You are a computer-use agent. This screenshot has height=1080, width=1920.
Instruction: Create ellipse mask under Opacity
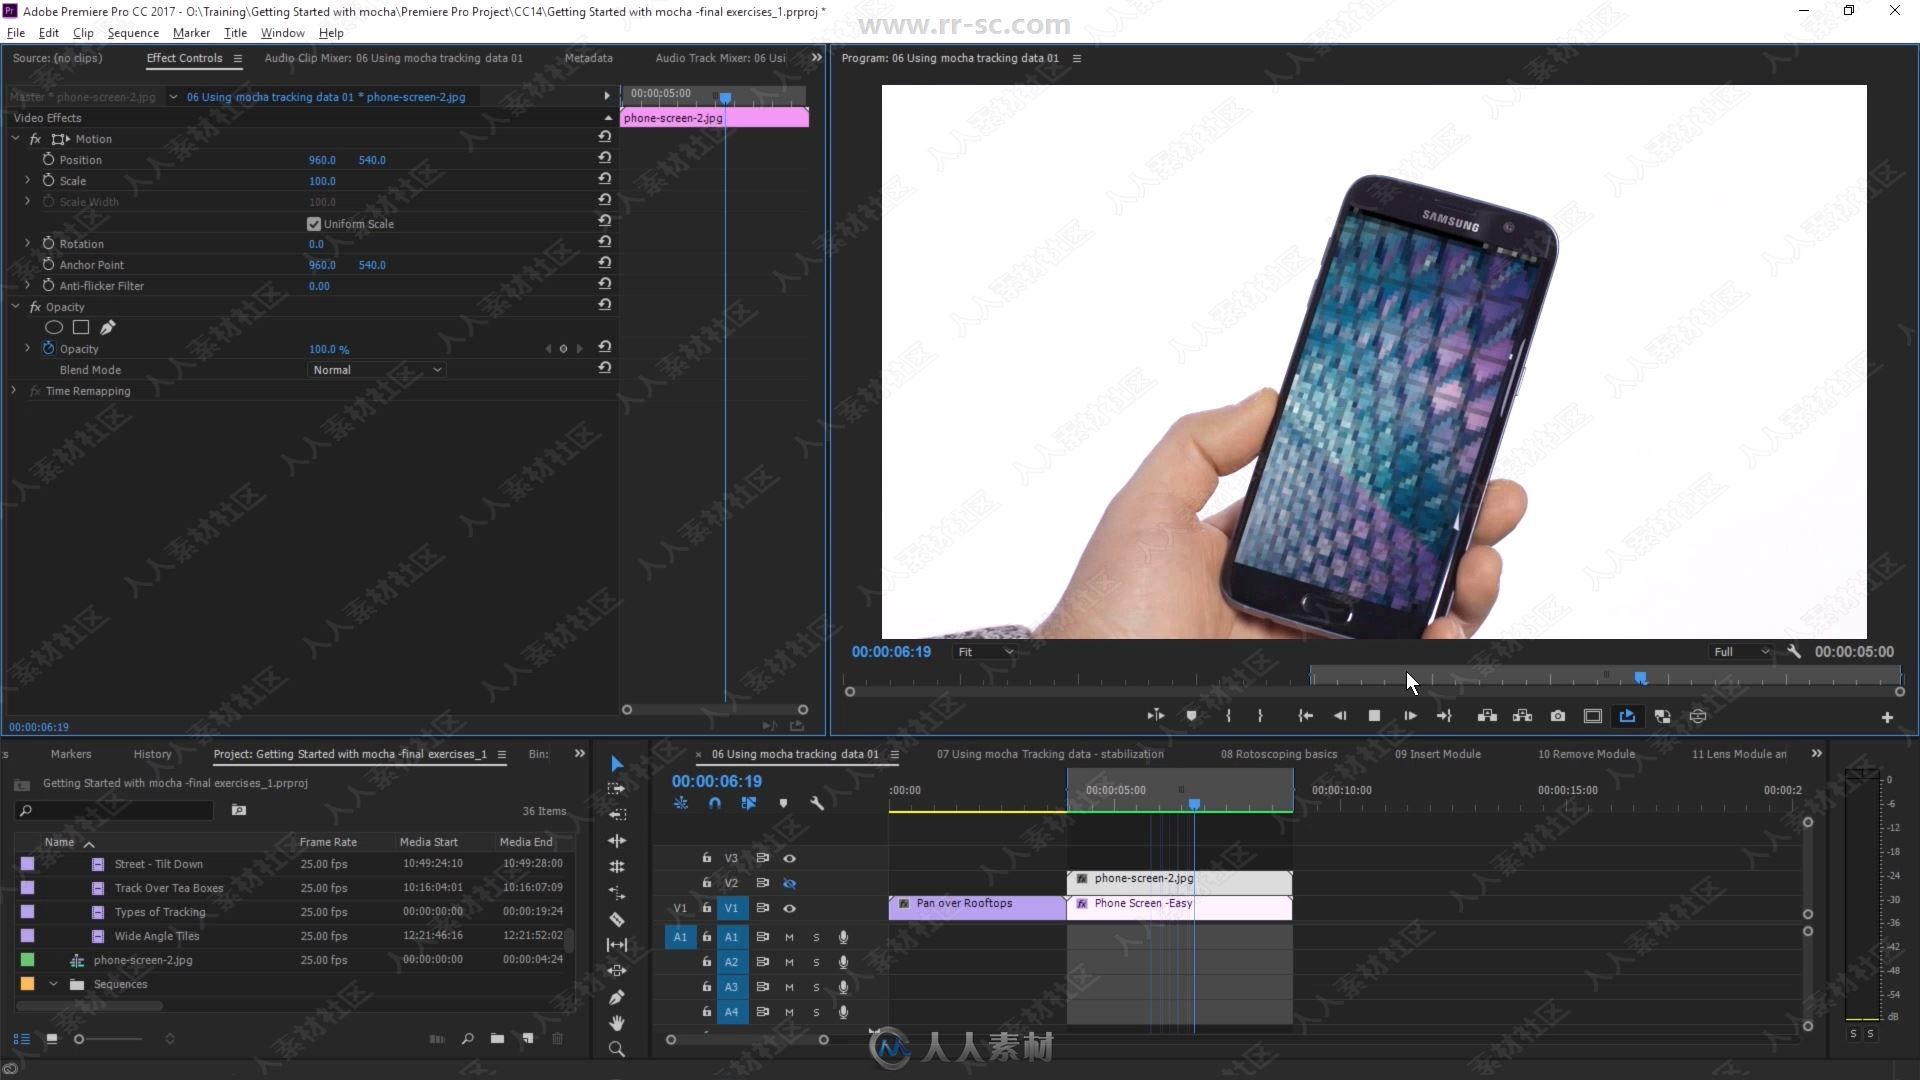click(x=54, y=327)
